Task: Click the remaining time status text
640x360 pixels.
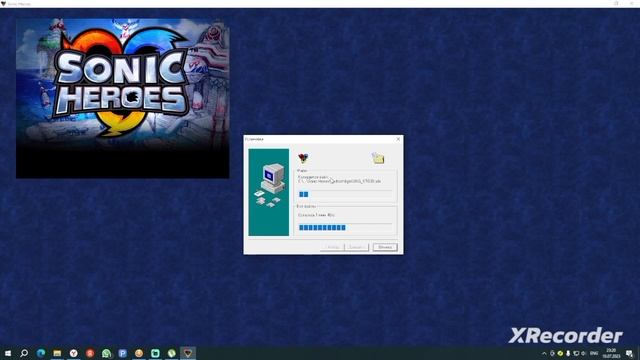Action: (316, 215)
